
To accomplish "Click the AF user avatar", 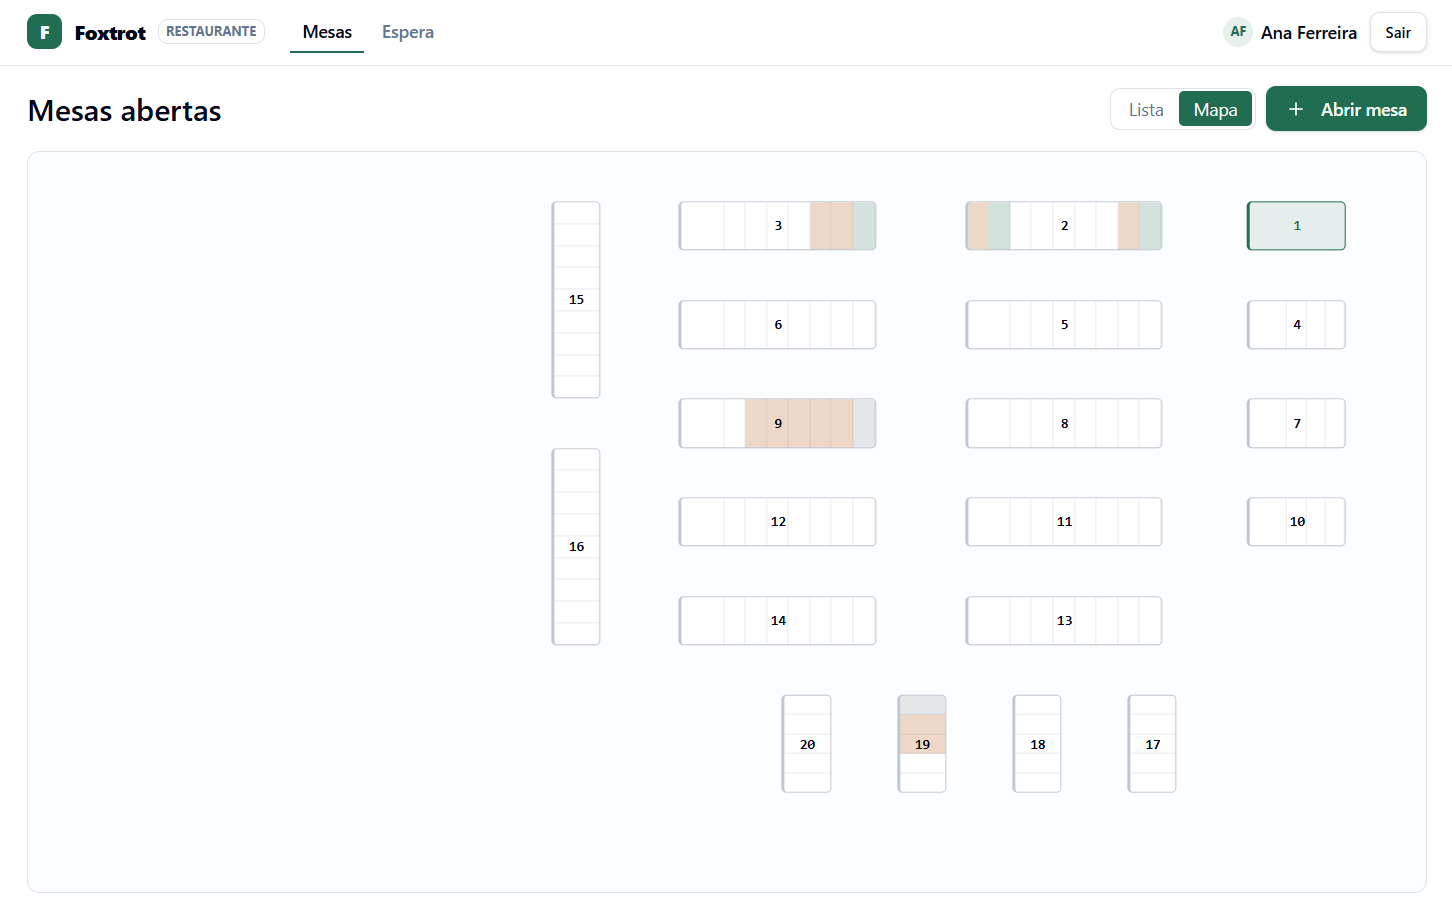I will (x=1238, y=32).
